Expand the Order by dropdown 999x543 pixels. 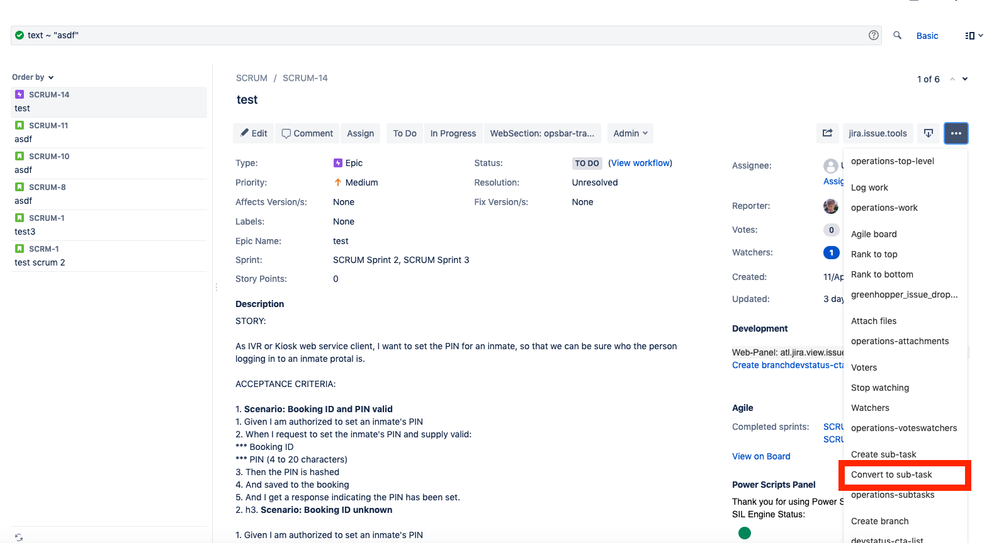click(x=32, y=77)
